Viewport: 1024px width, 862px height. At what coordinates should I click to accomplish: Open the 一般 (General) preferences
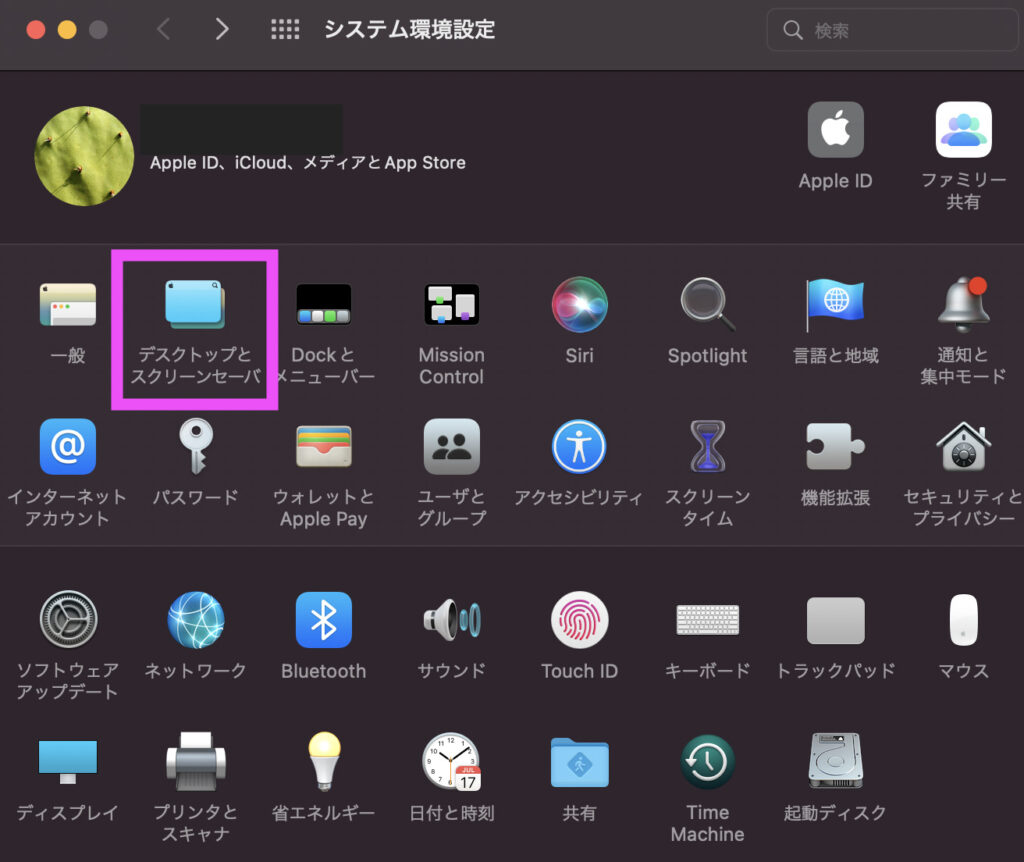pos(68,304)
